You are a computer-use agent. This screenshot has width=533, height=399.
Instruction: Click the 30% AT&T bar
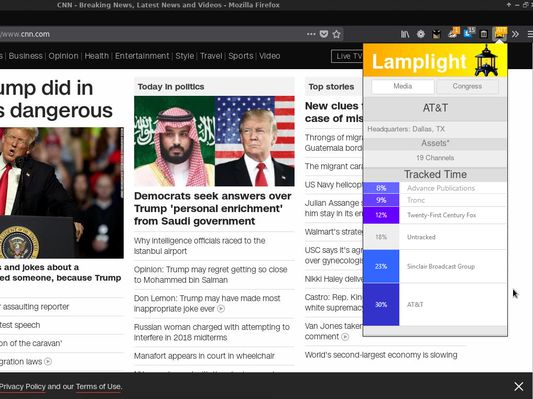(x=381, y=305)
